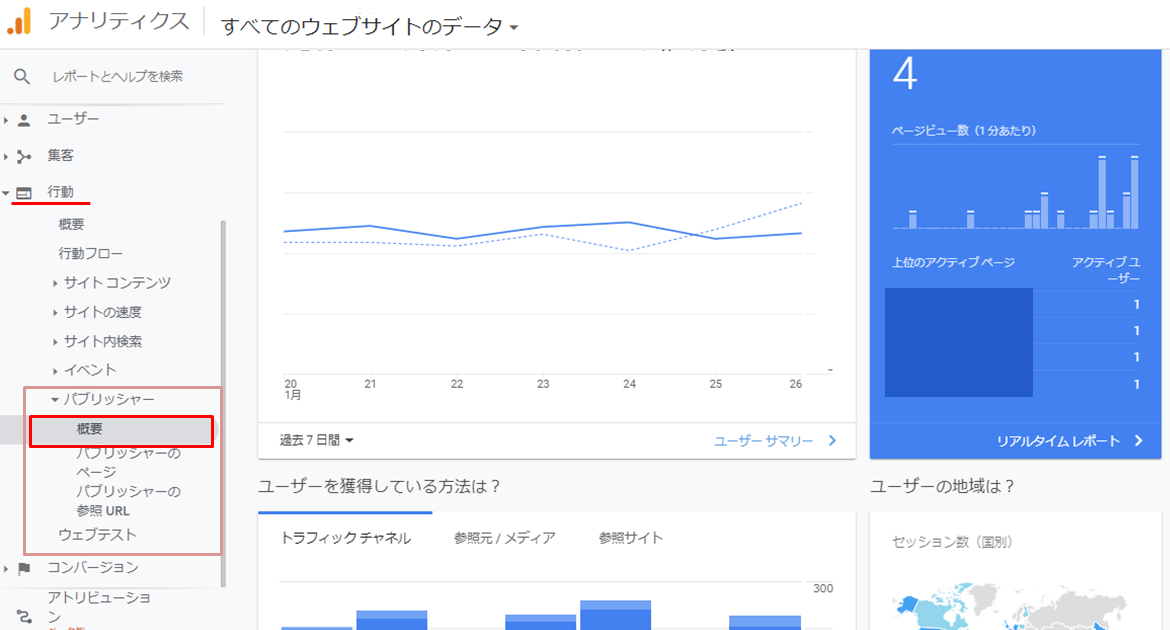Open the ウェブテスト report
The width and height of the screenshot is (1170, 630).
pyautogui.click(x=98, y=535)
